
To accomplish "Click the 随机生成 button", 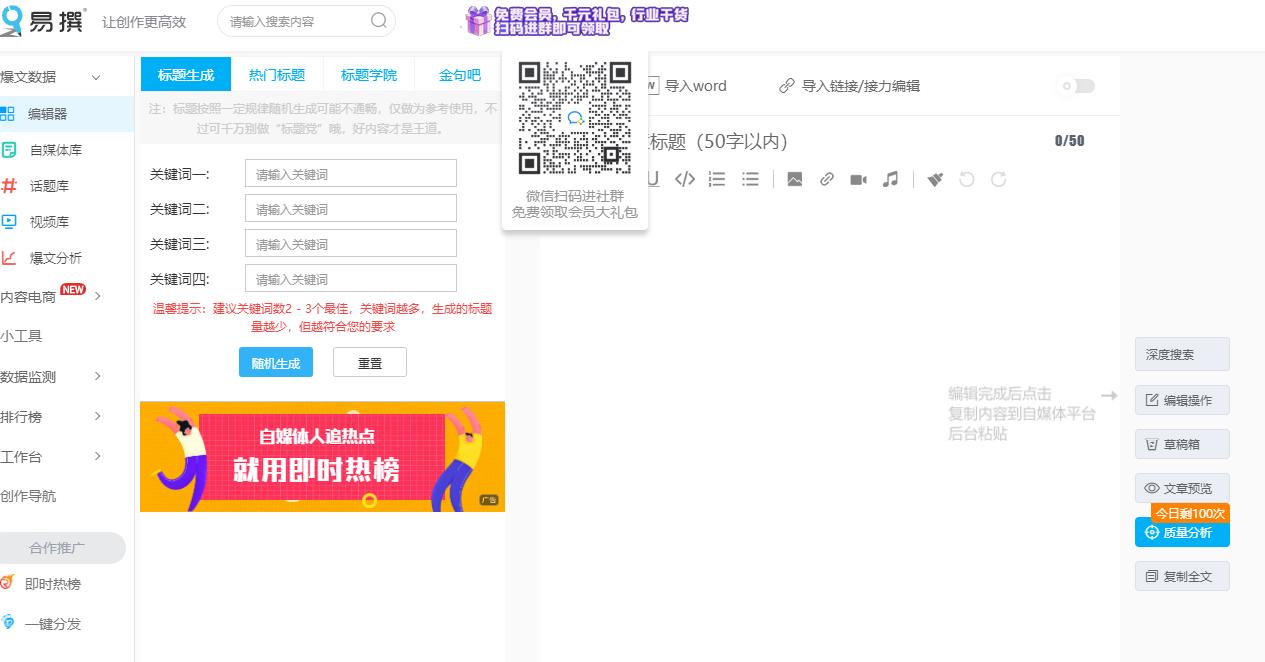I will tap(276, 362).
